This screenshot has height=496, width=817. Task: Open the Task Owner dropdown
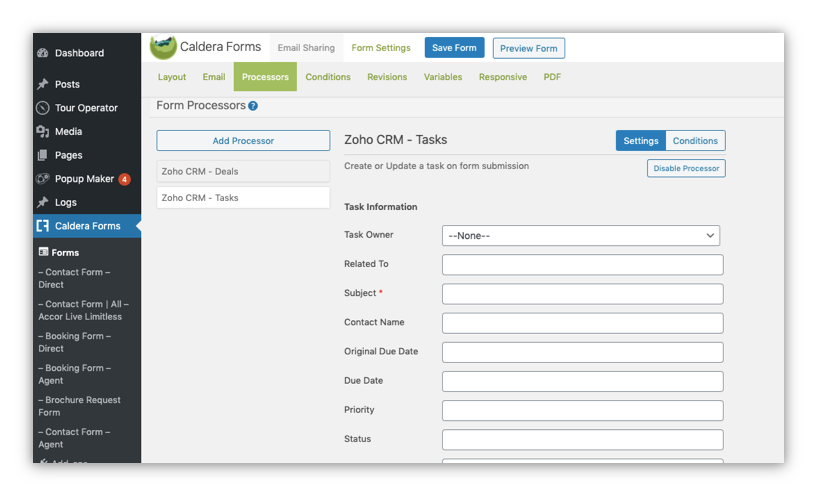tap(581, 235)
